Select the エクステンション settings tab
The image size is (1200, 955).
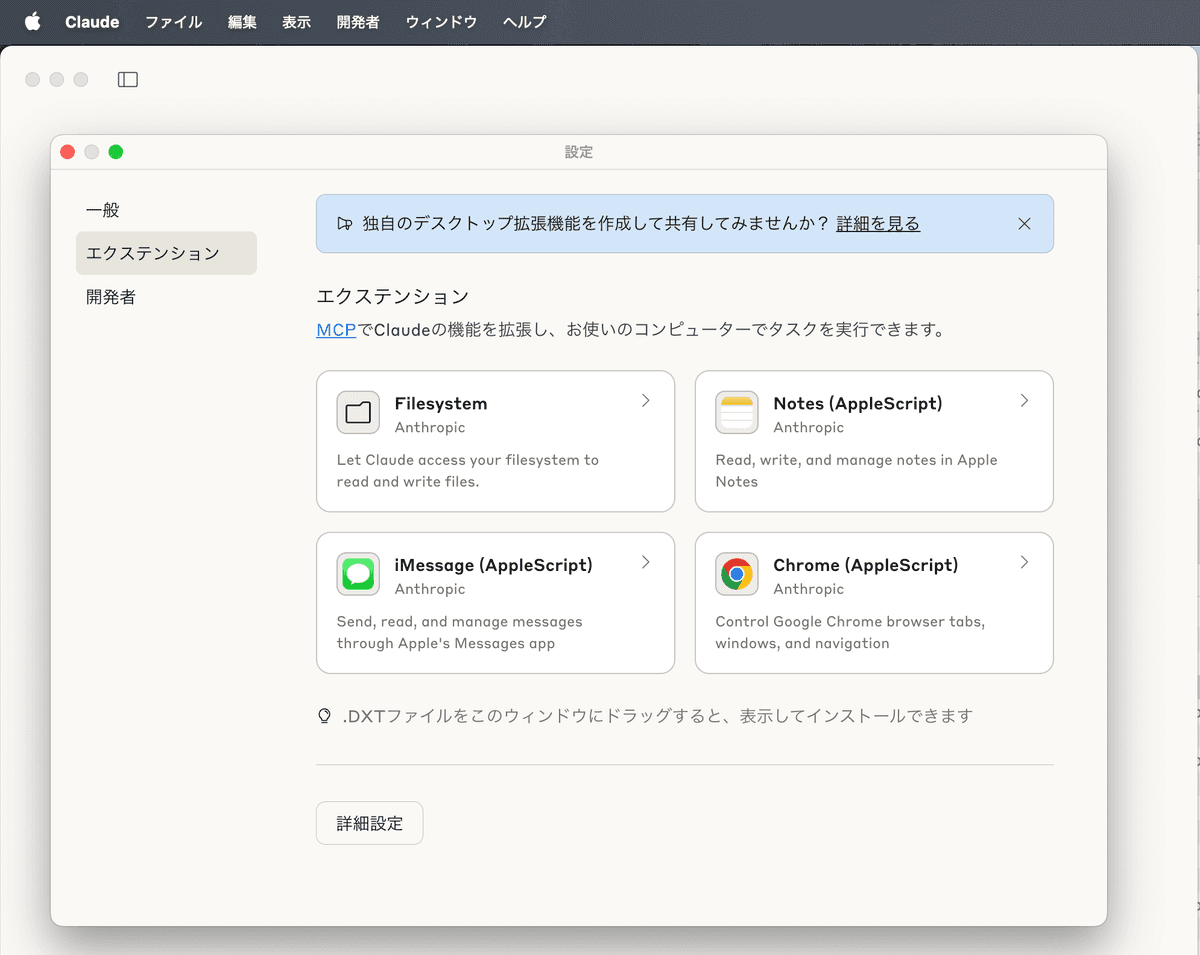[x=166, y=253]
